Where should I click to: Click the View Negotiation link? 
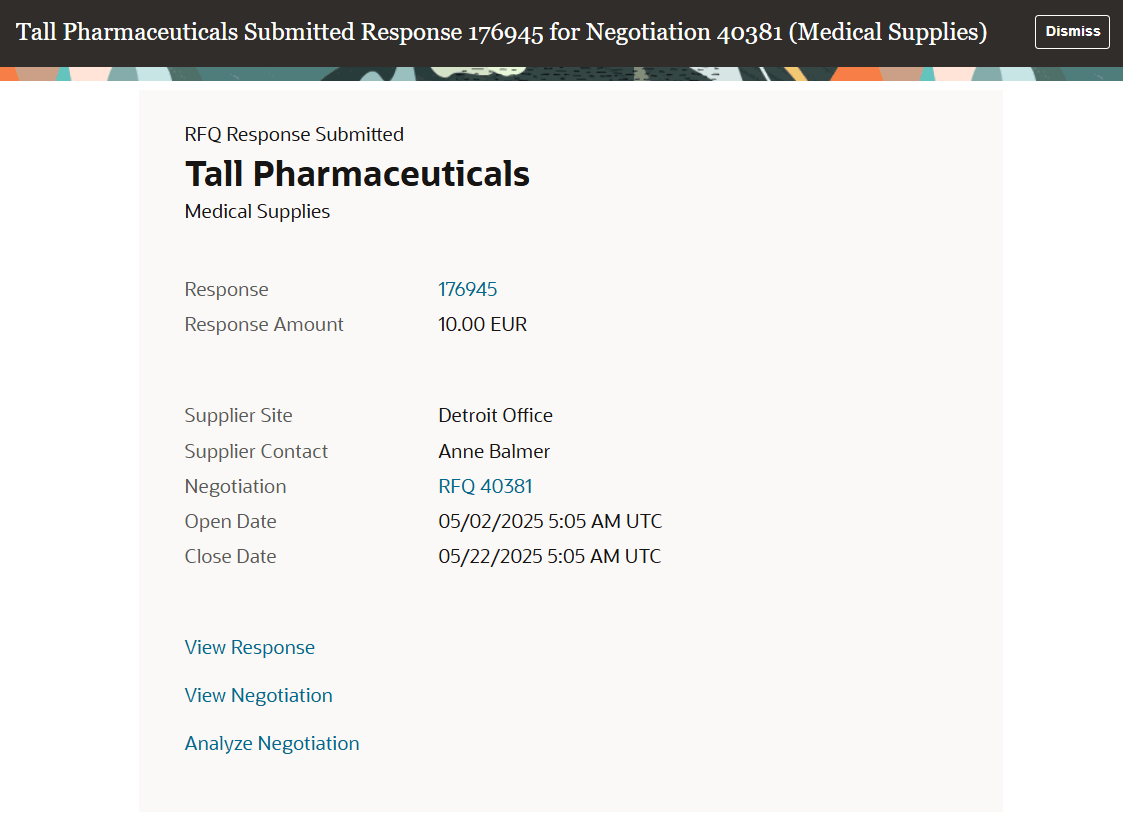click(x=259, y=695)
